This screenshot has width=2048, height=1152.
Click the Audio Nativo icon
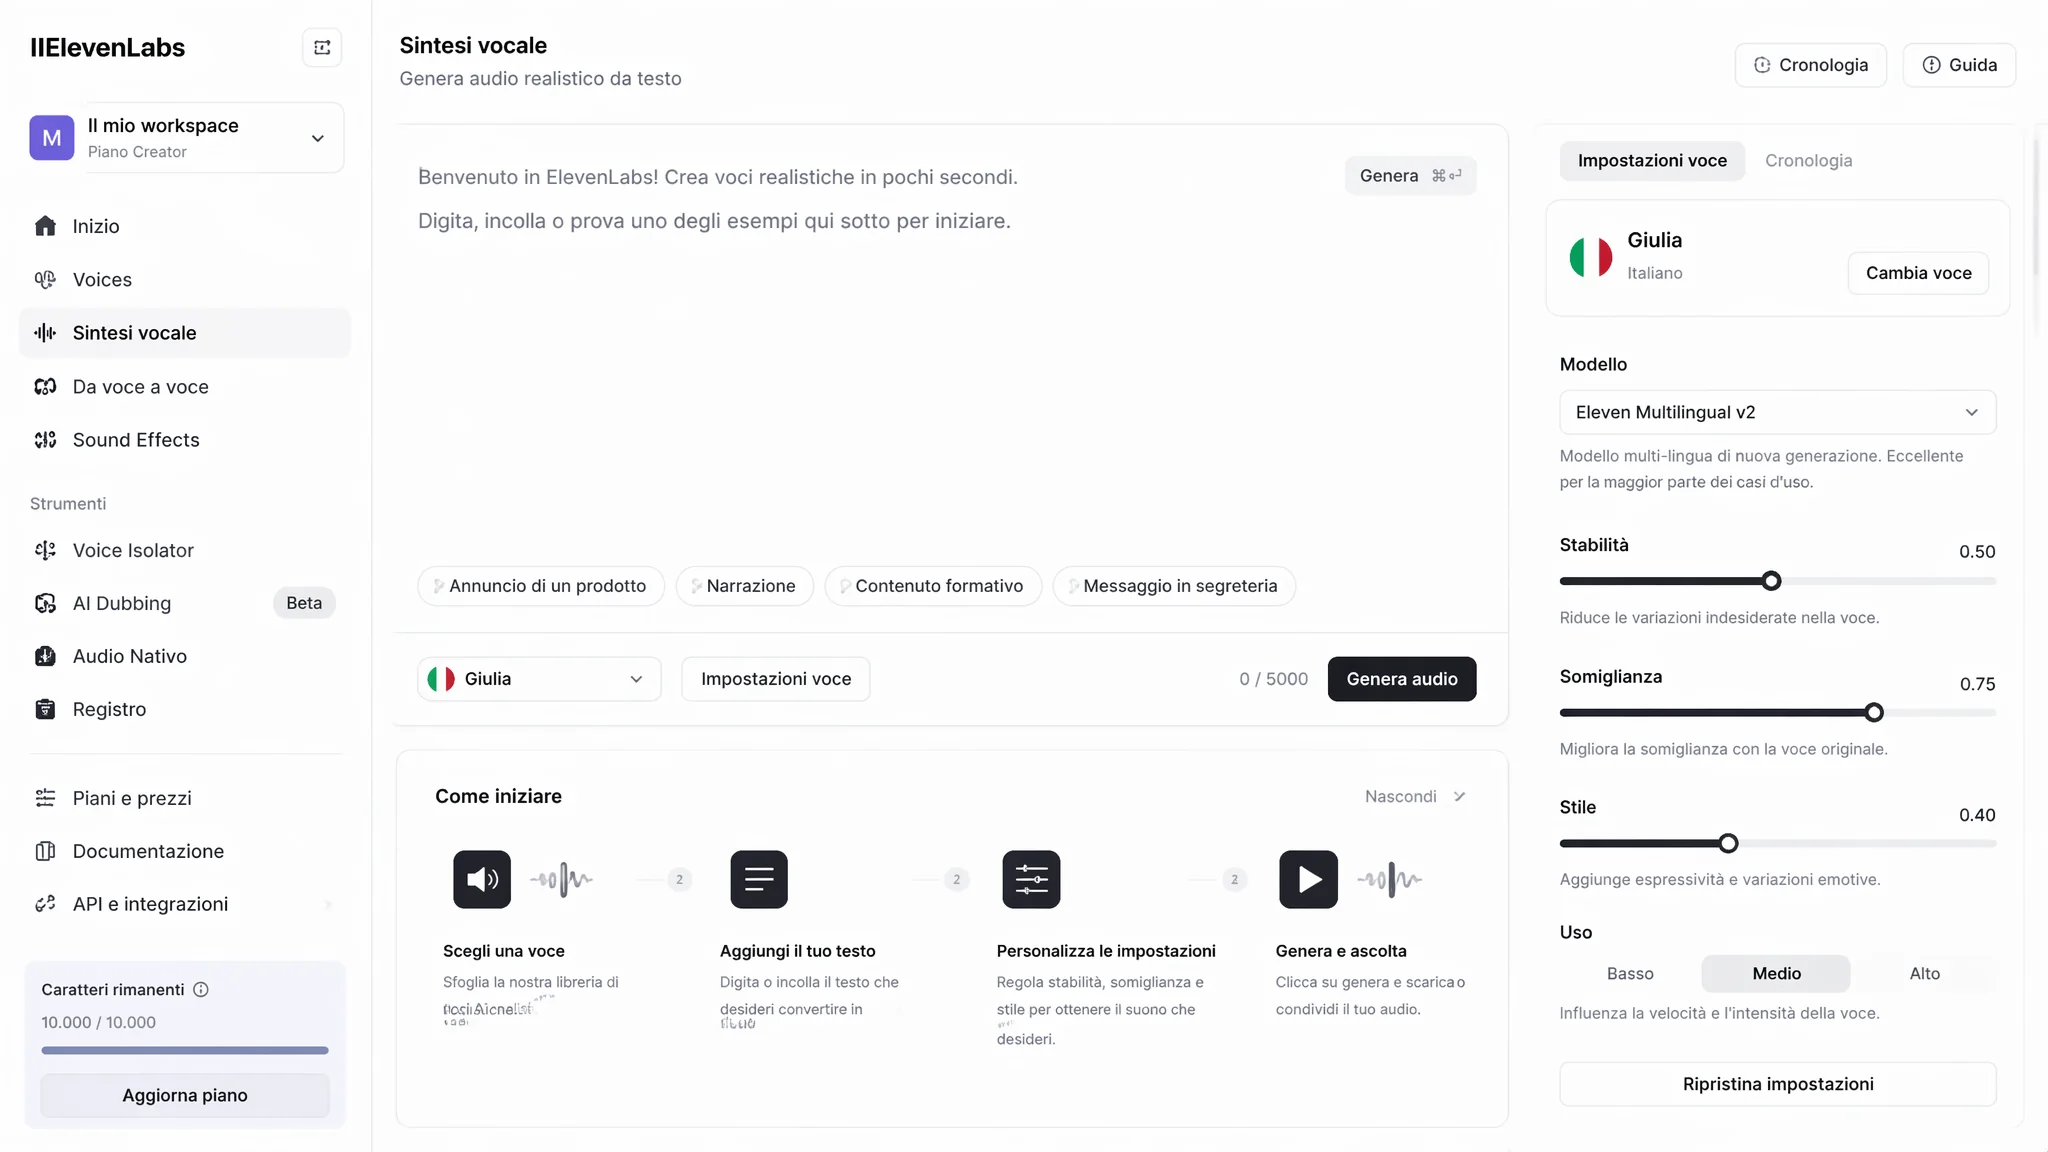click(45, 656)
